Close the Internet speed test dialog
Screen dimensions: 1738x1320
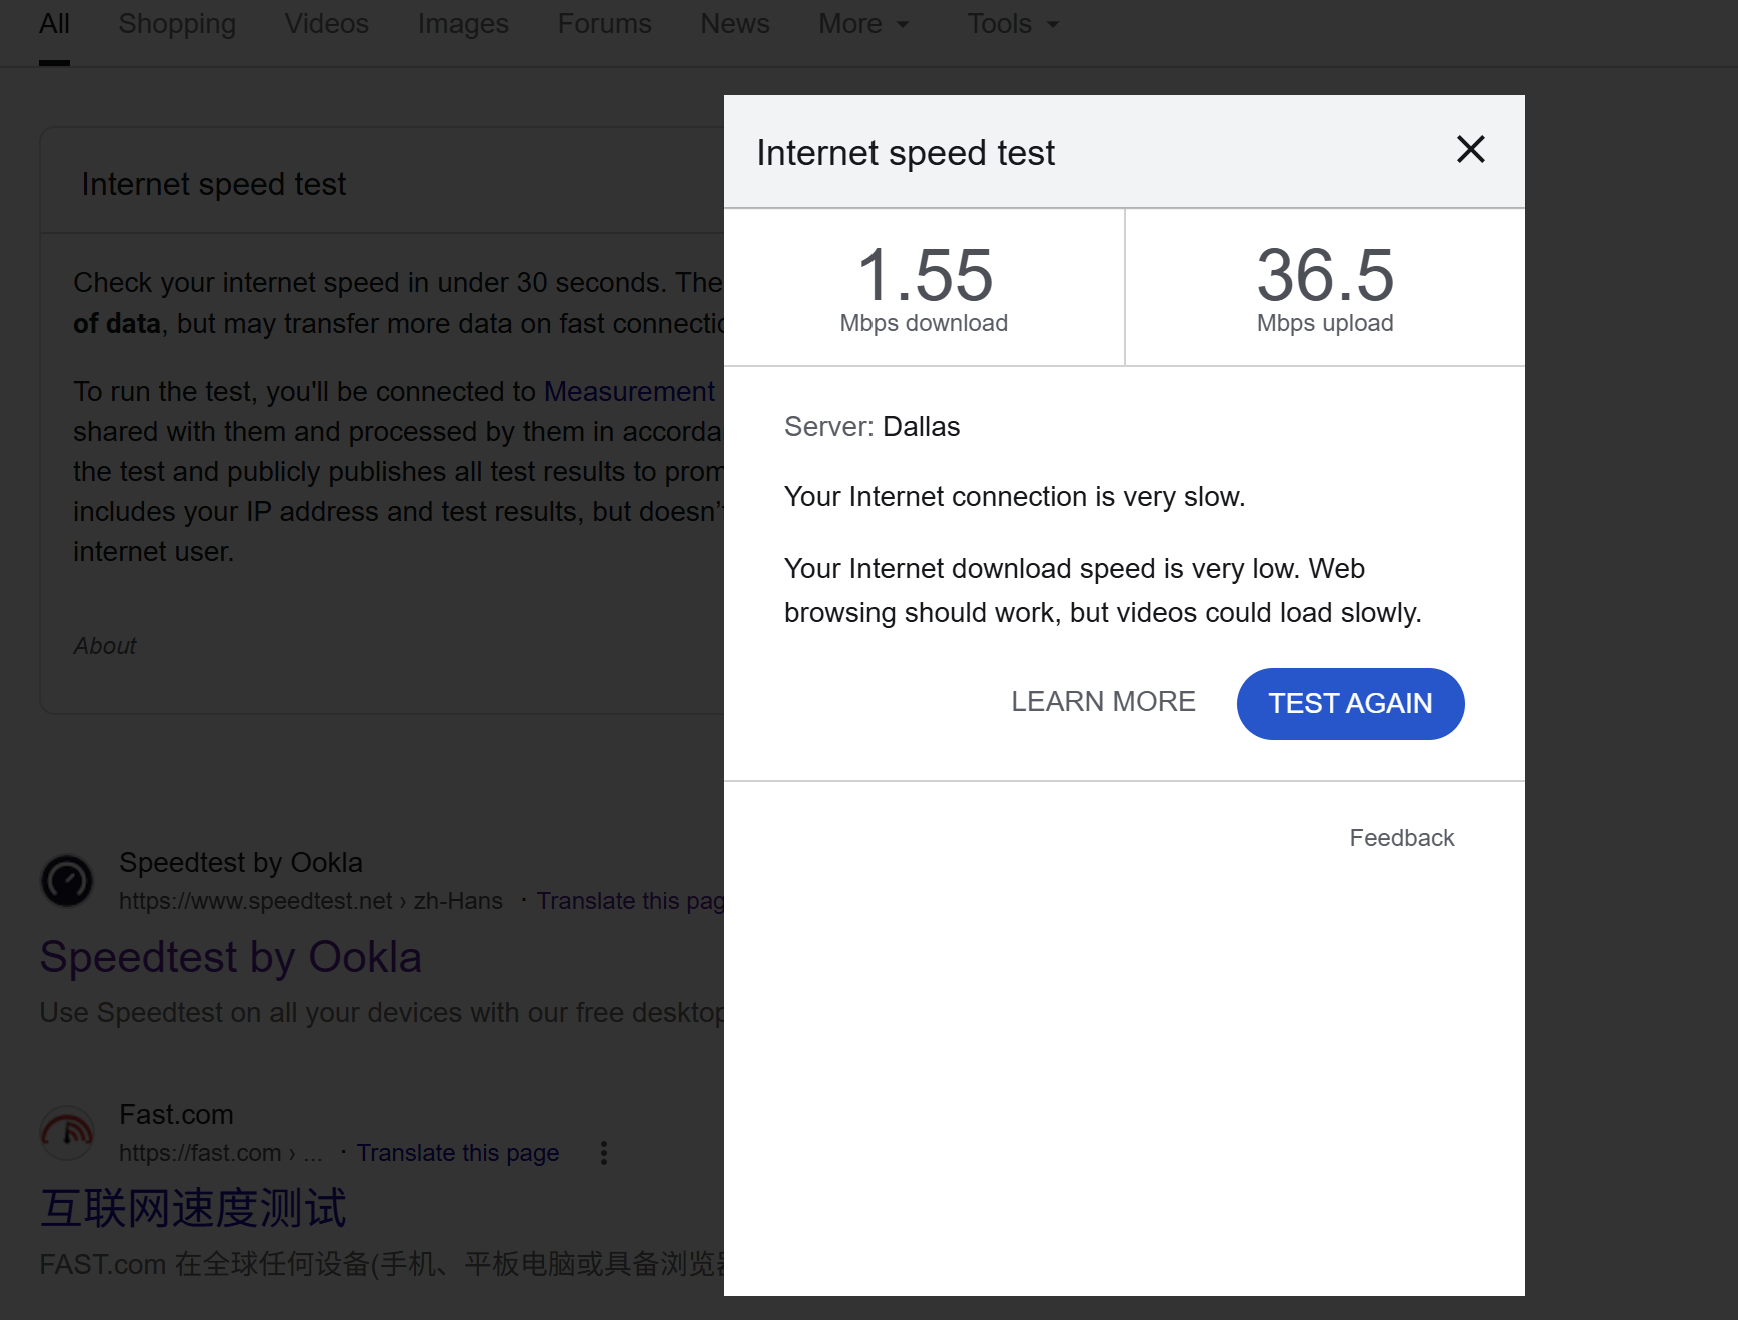[1470, 150]
